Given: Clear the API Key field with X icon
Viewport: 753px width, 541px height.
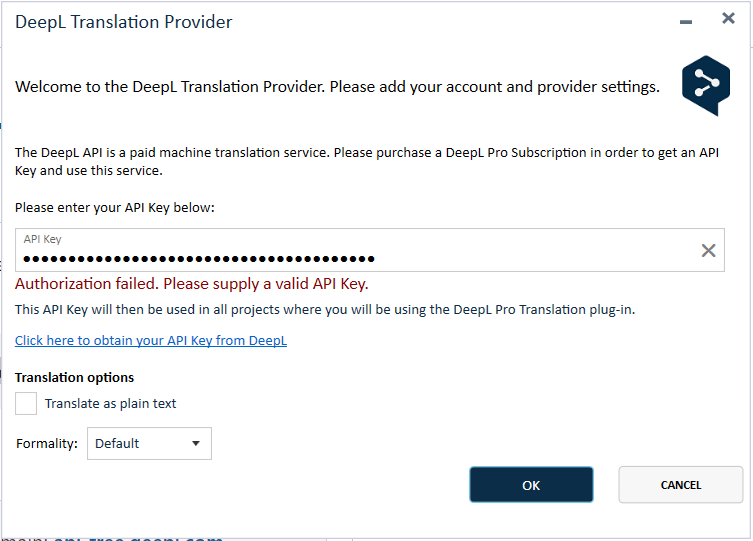Looking at the screenshot, I should tap(708, 251).
